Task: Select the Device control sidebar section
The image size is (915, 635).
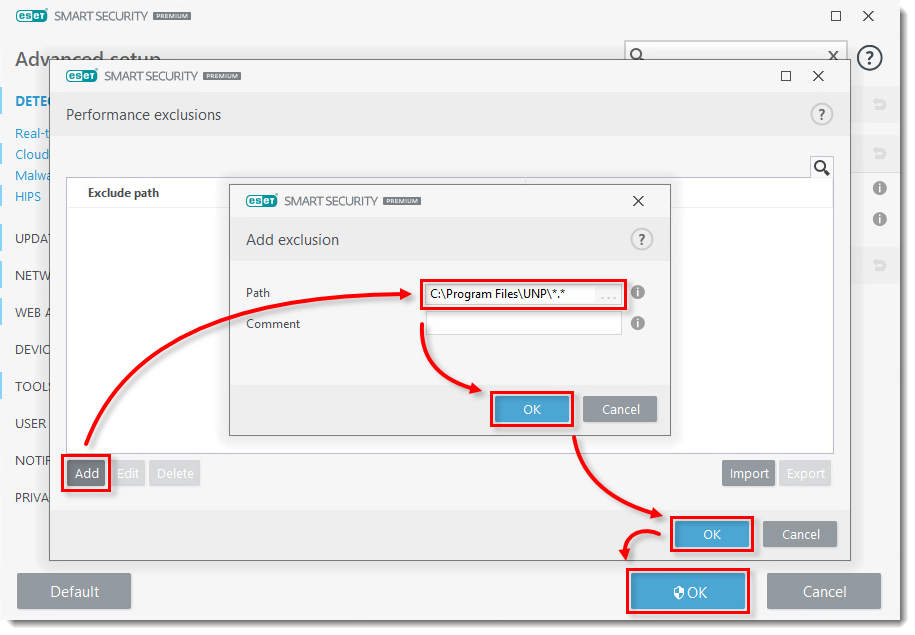Action: (x=32, y=350)
